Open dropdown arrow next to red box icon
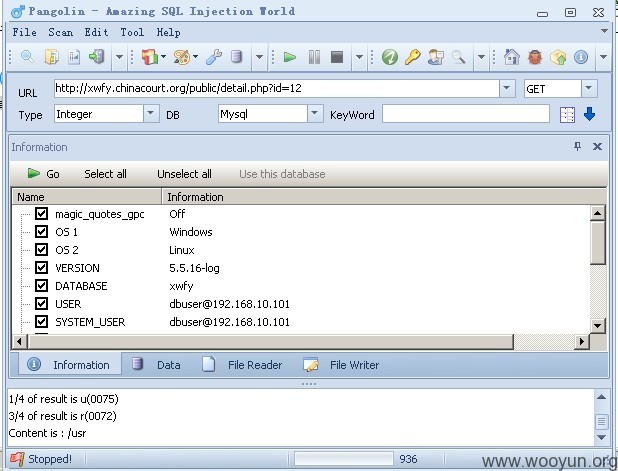The image size is (618, 471). pos(163,57)
